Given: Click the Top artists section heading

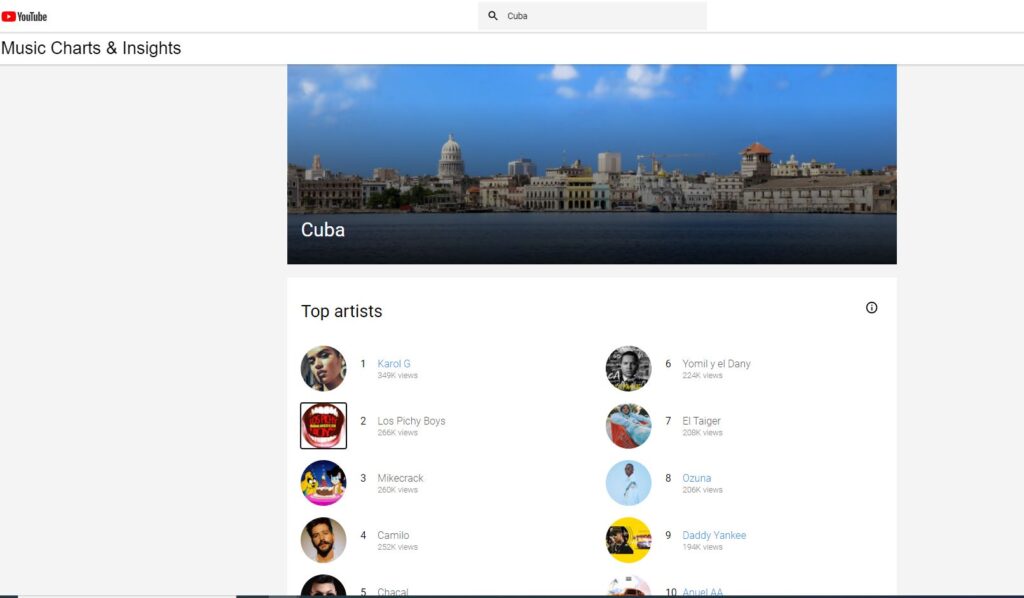Looking at the screenshot, I should pos(342,311).
